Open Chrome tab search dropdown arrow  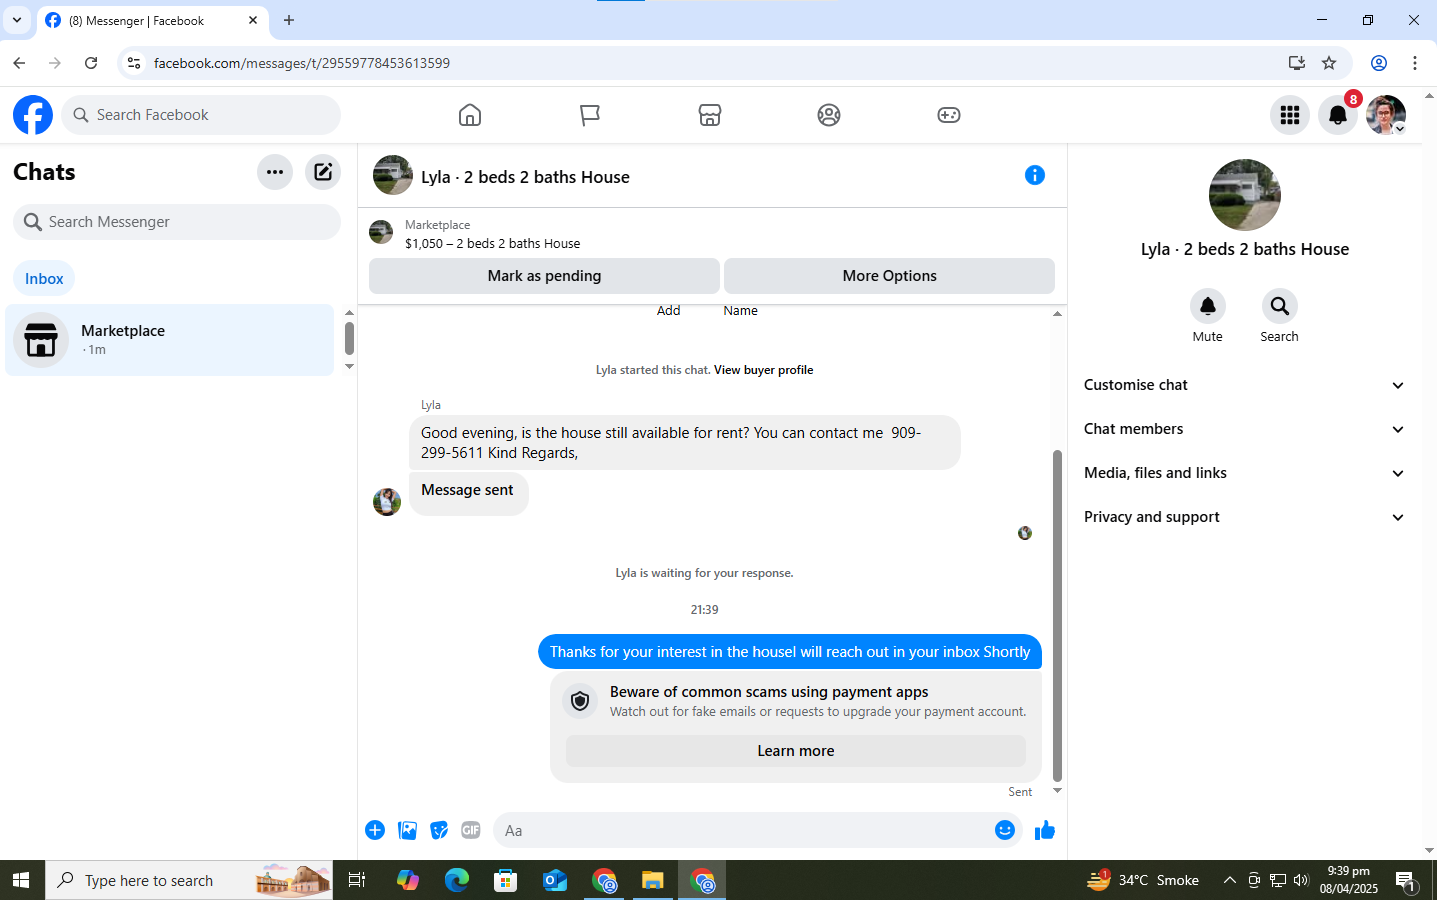click(x=17, y=20)
